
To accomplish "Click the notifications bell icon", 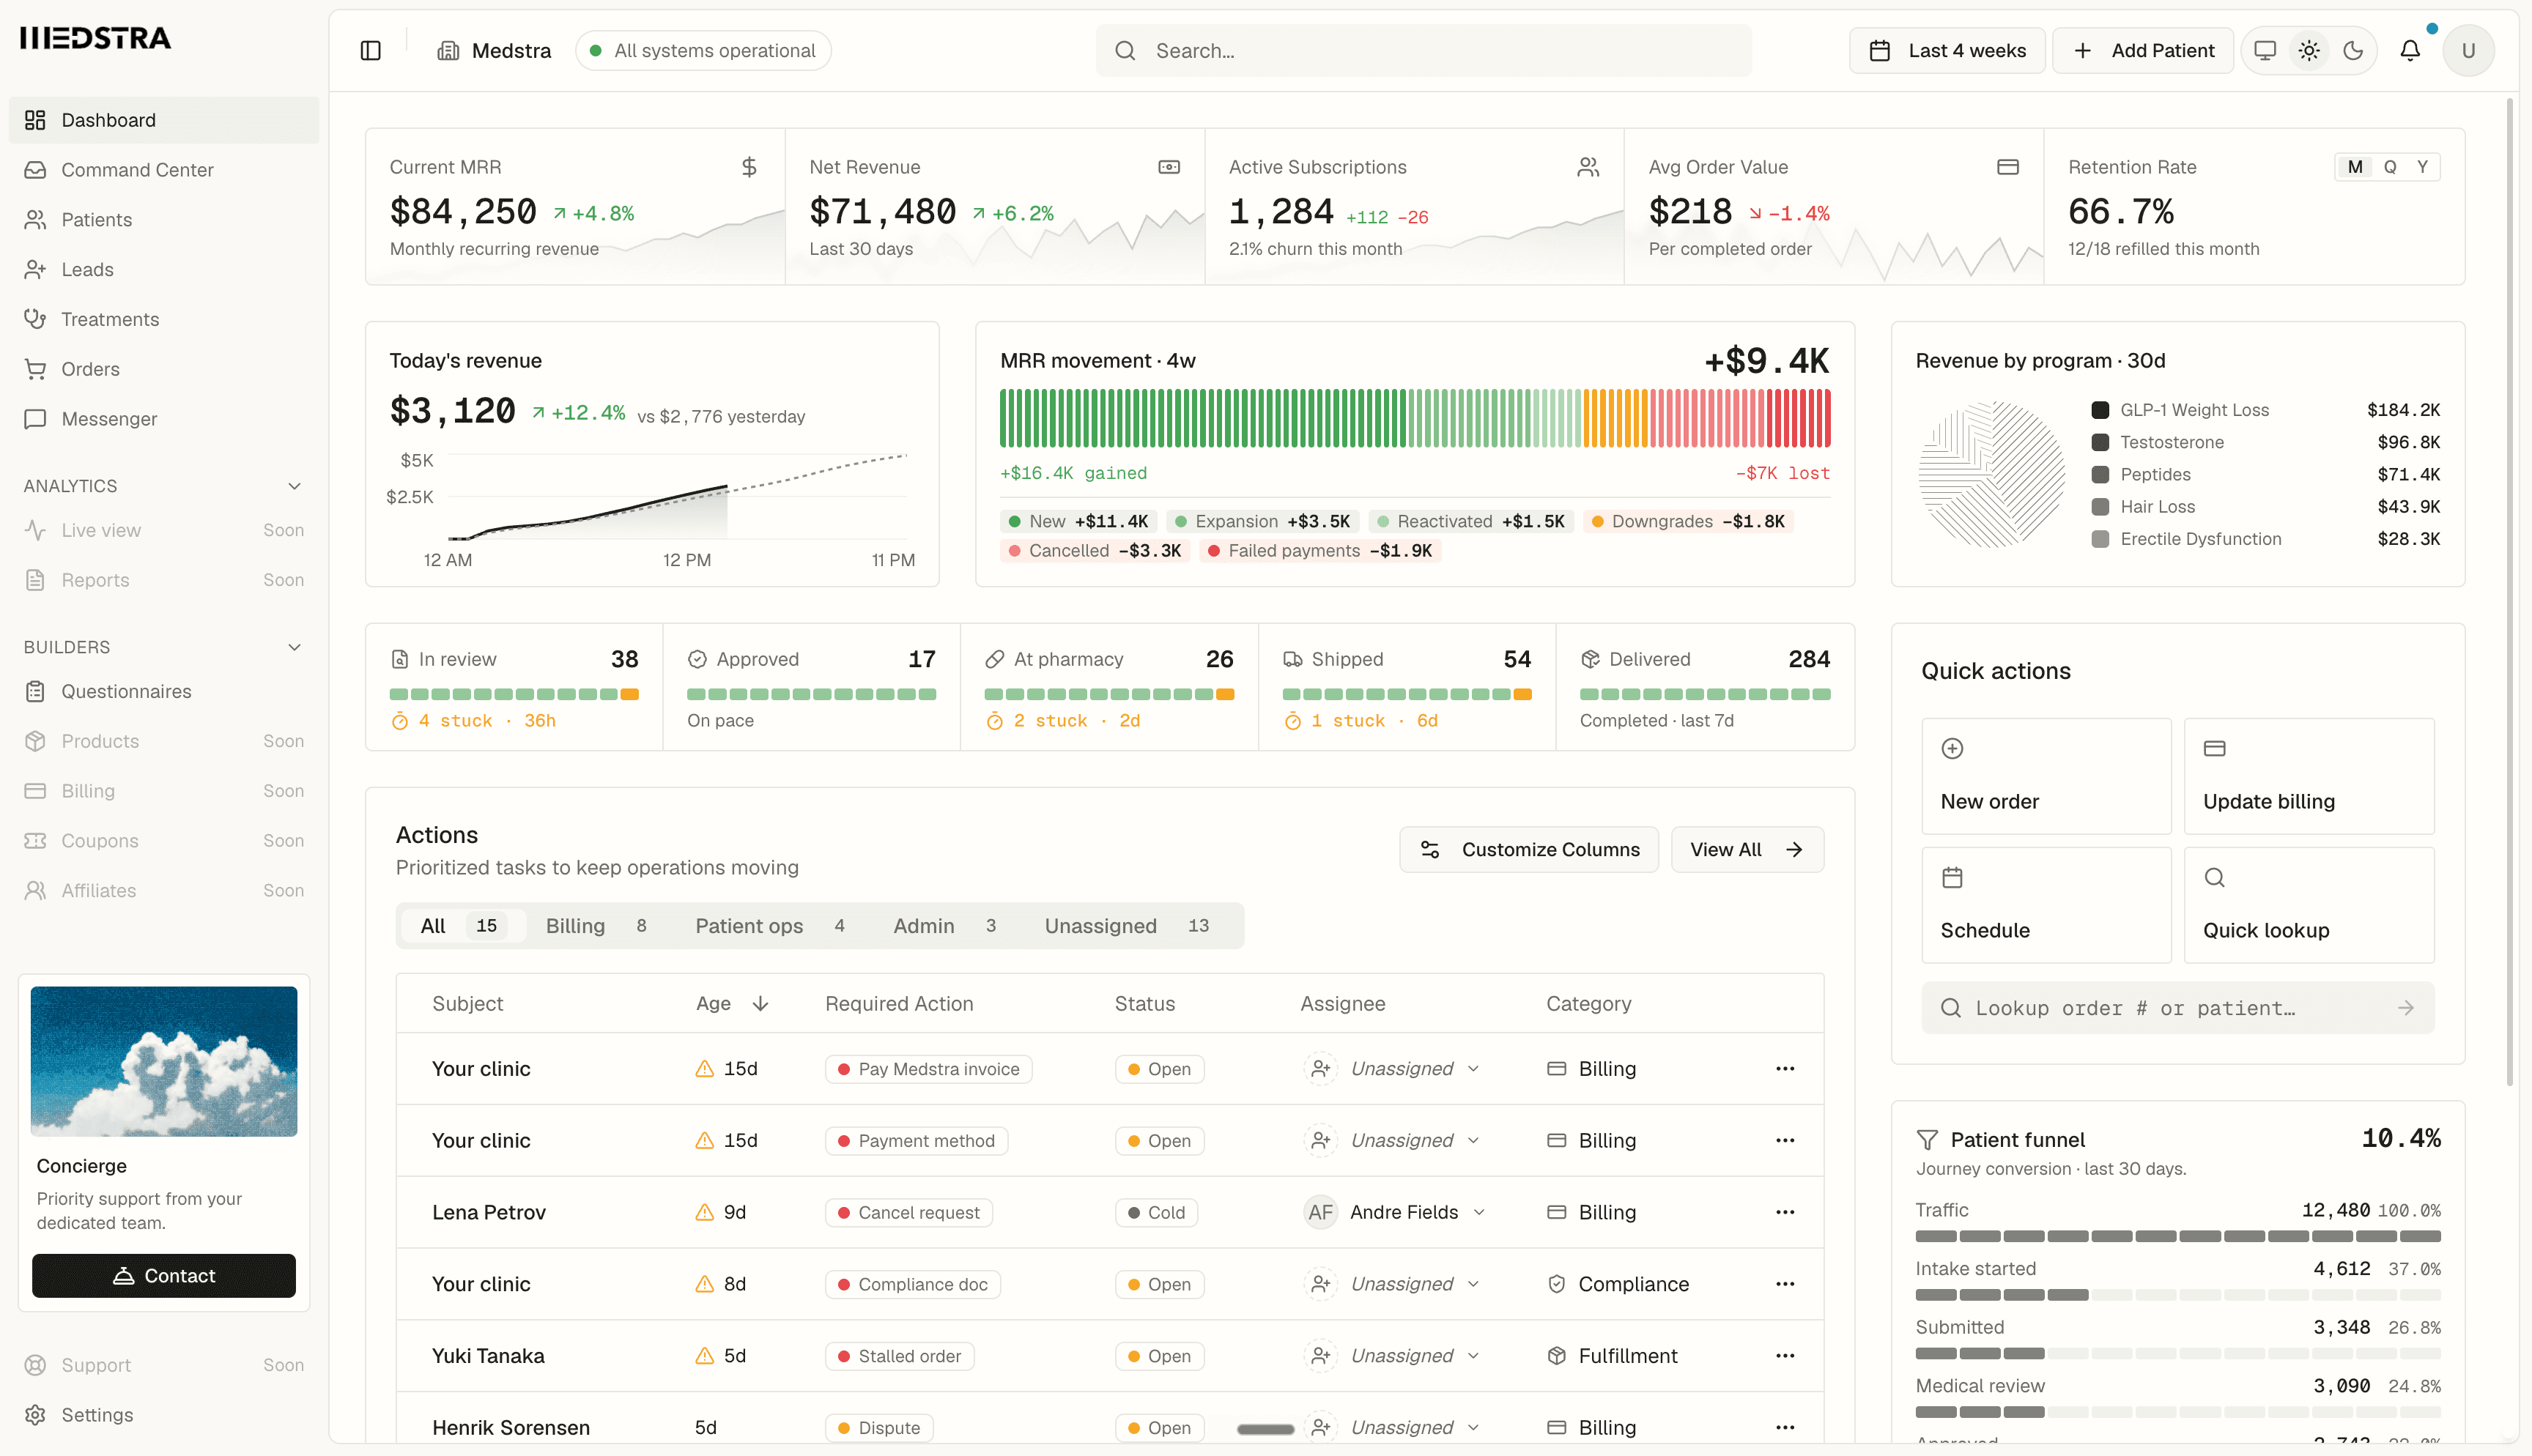I will (x=2410, y=51).
